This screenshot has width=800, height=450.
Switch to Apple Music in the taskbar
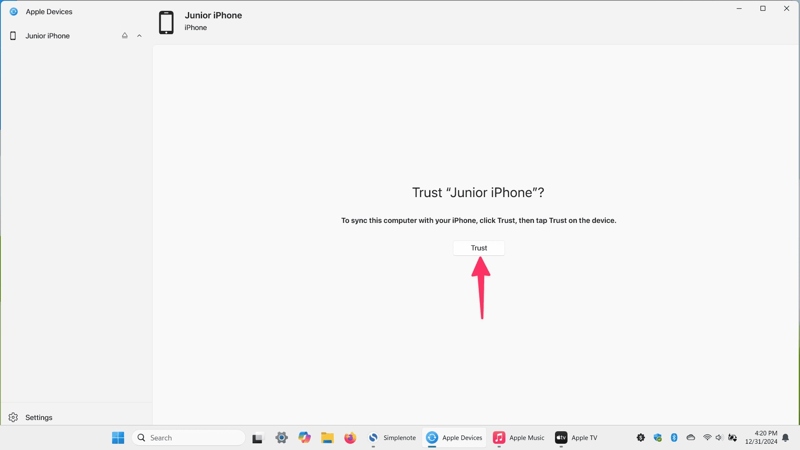[518, 438]
